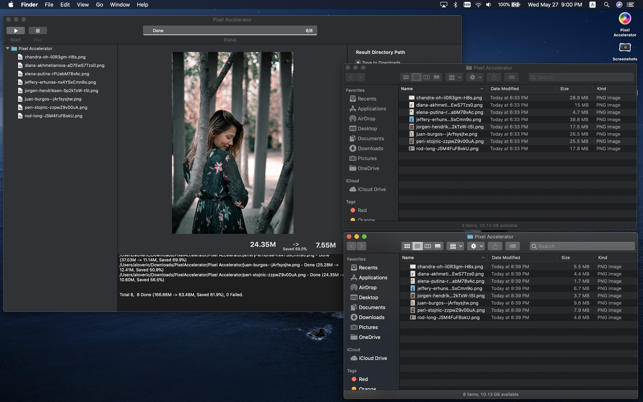The width and height of the screenshot is (643, 402).
Task: Open OneDrive in front Finder sidebar
Action: (x=365, y=337)
